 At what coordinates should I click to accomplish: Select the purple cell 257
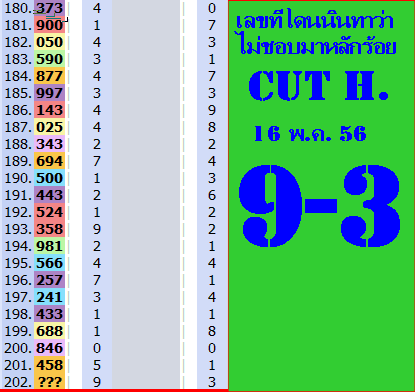(x=49, y=280)
